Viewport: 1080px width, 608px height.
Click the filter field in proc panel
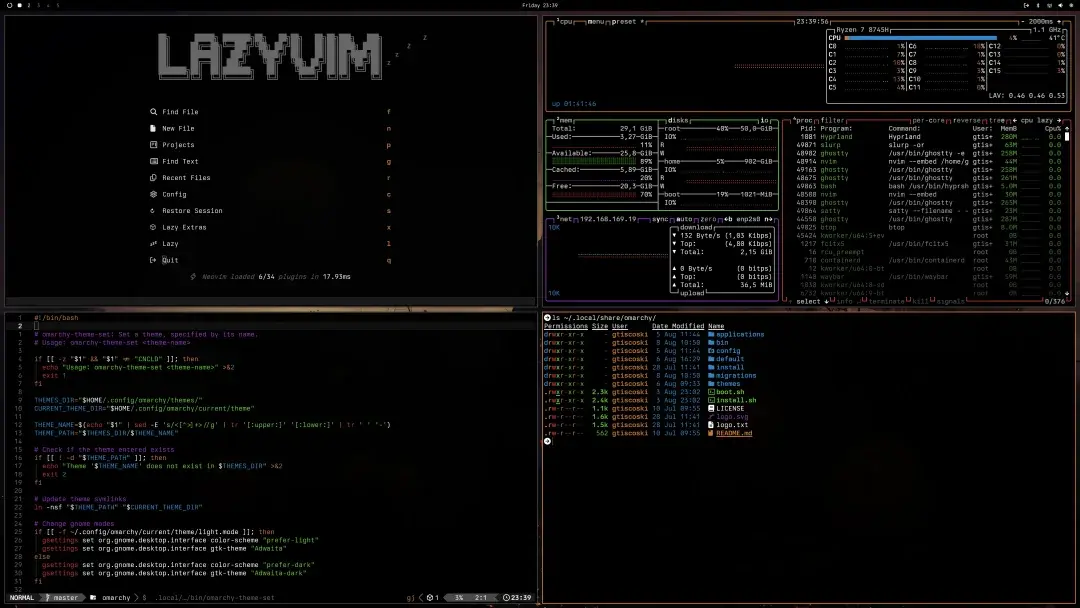pyautogui.click(x=832, y=120)
